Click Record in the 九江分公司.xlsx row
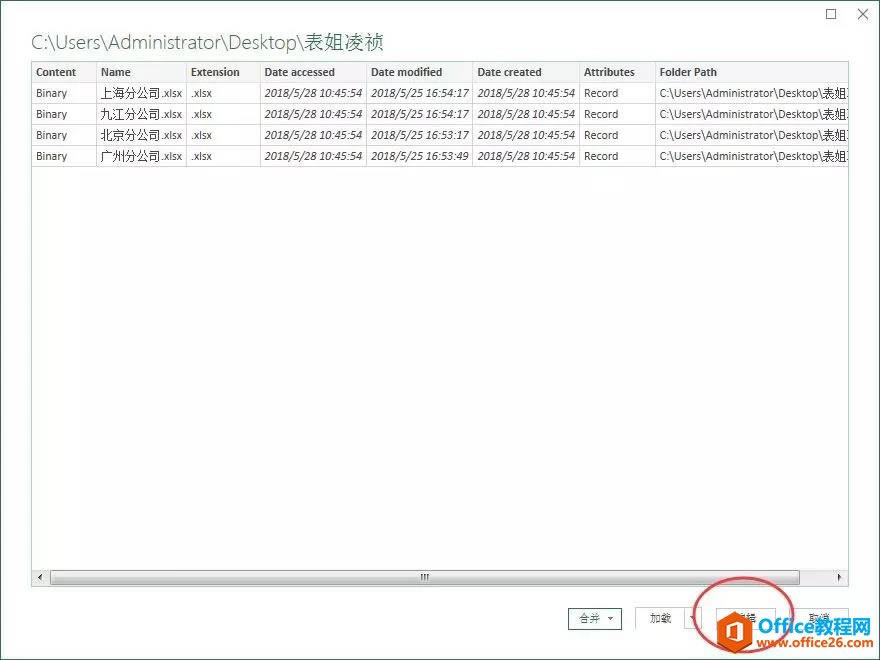Screen dimensions: 880x660 point(617,114)
